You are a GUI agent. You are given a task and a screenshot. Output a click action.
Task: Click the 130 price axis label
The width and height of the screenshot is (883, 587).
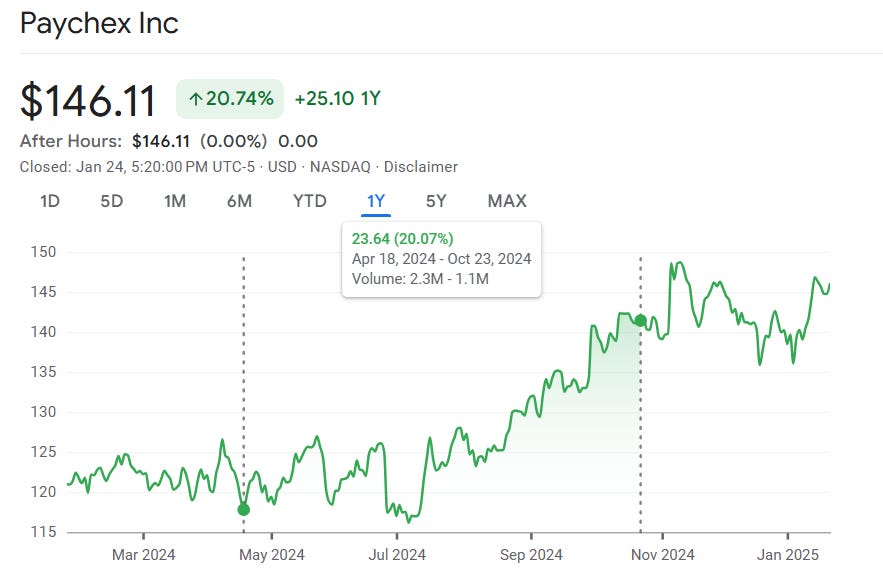click(x=43, y=412)
